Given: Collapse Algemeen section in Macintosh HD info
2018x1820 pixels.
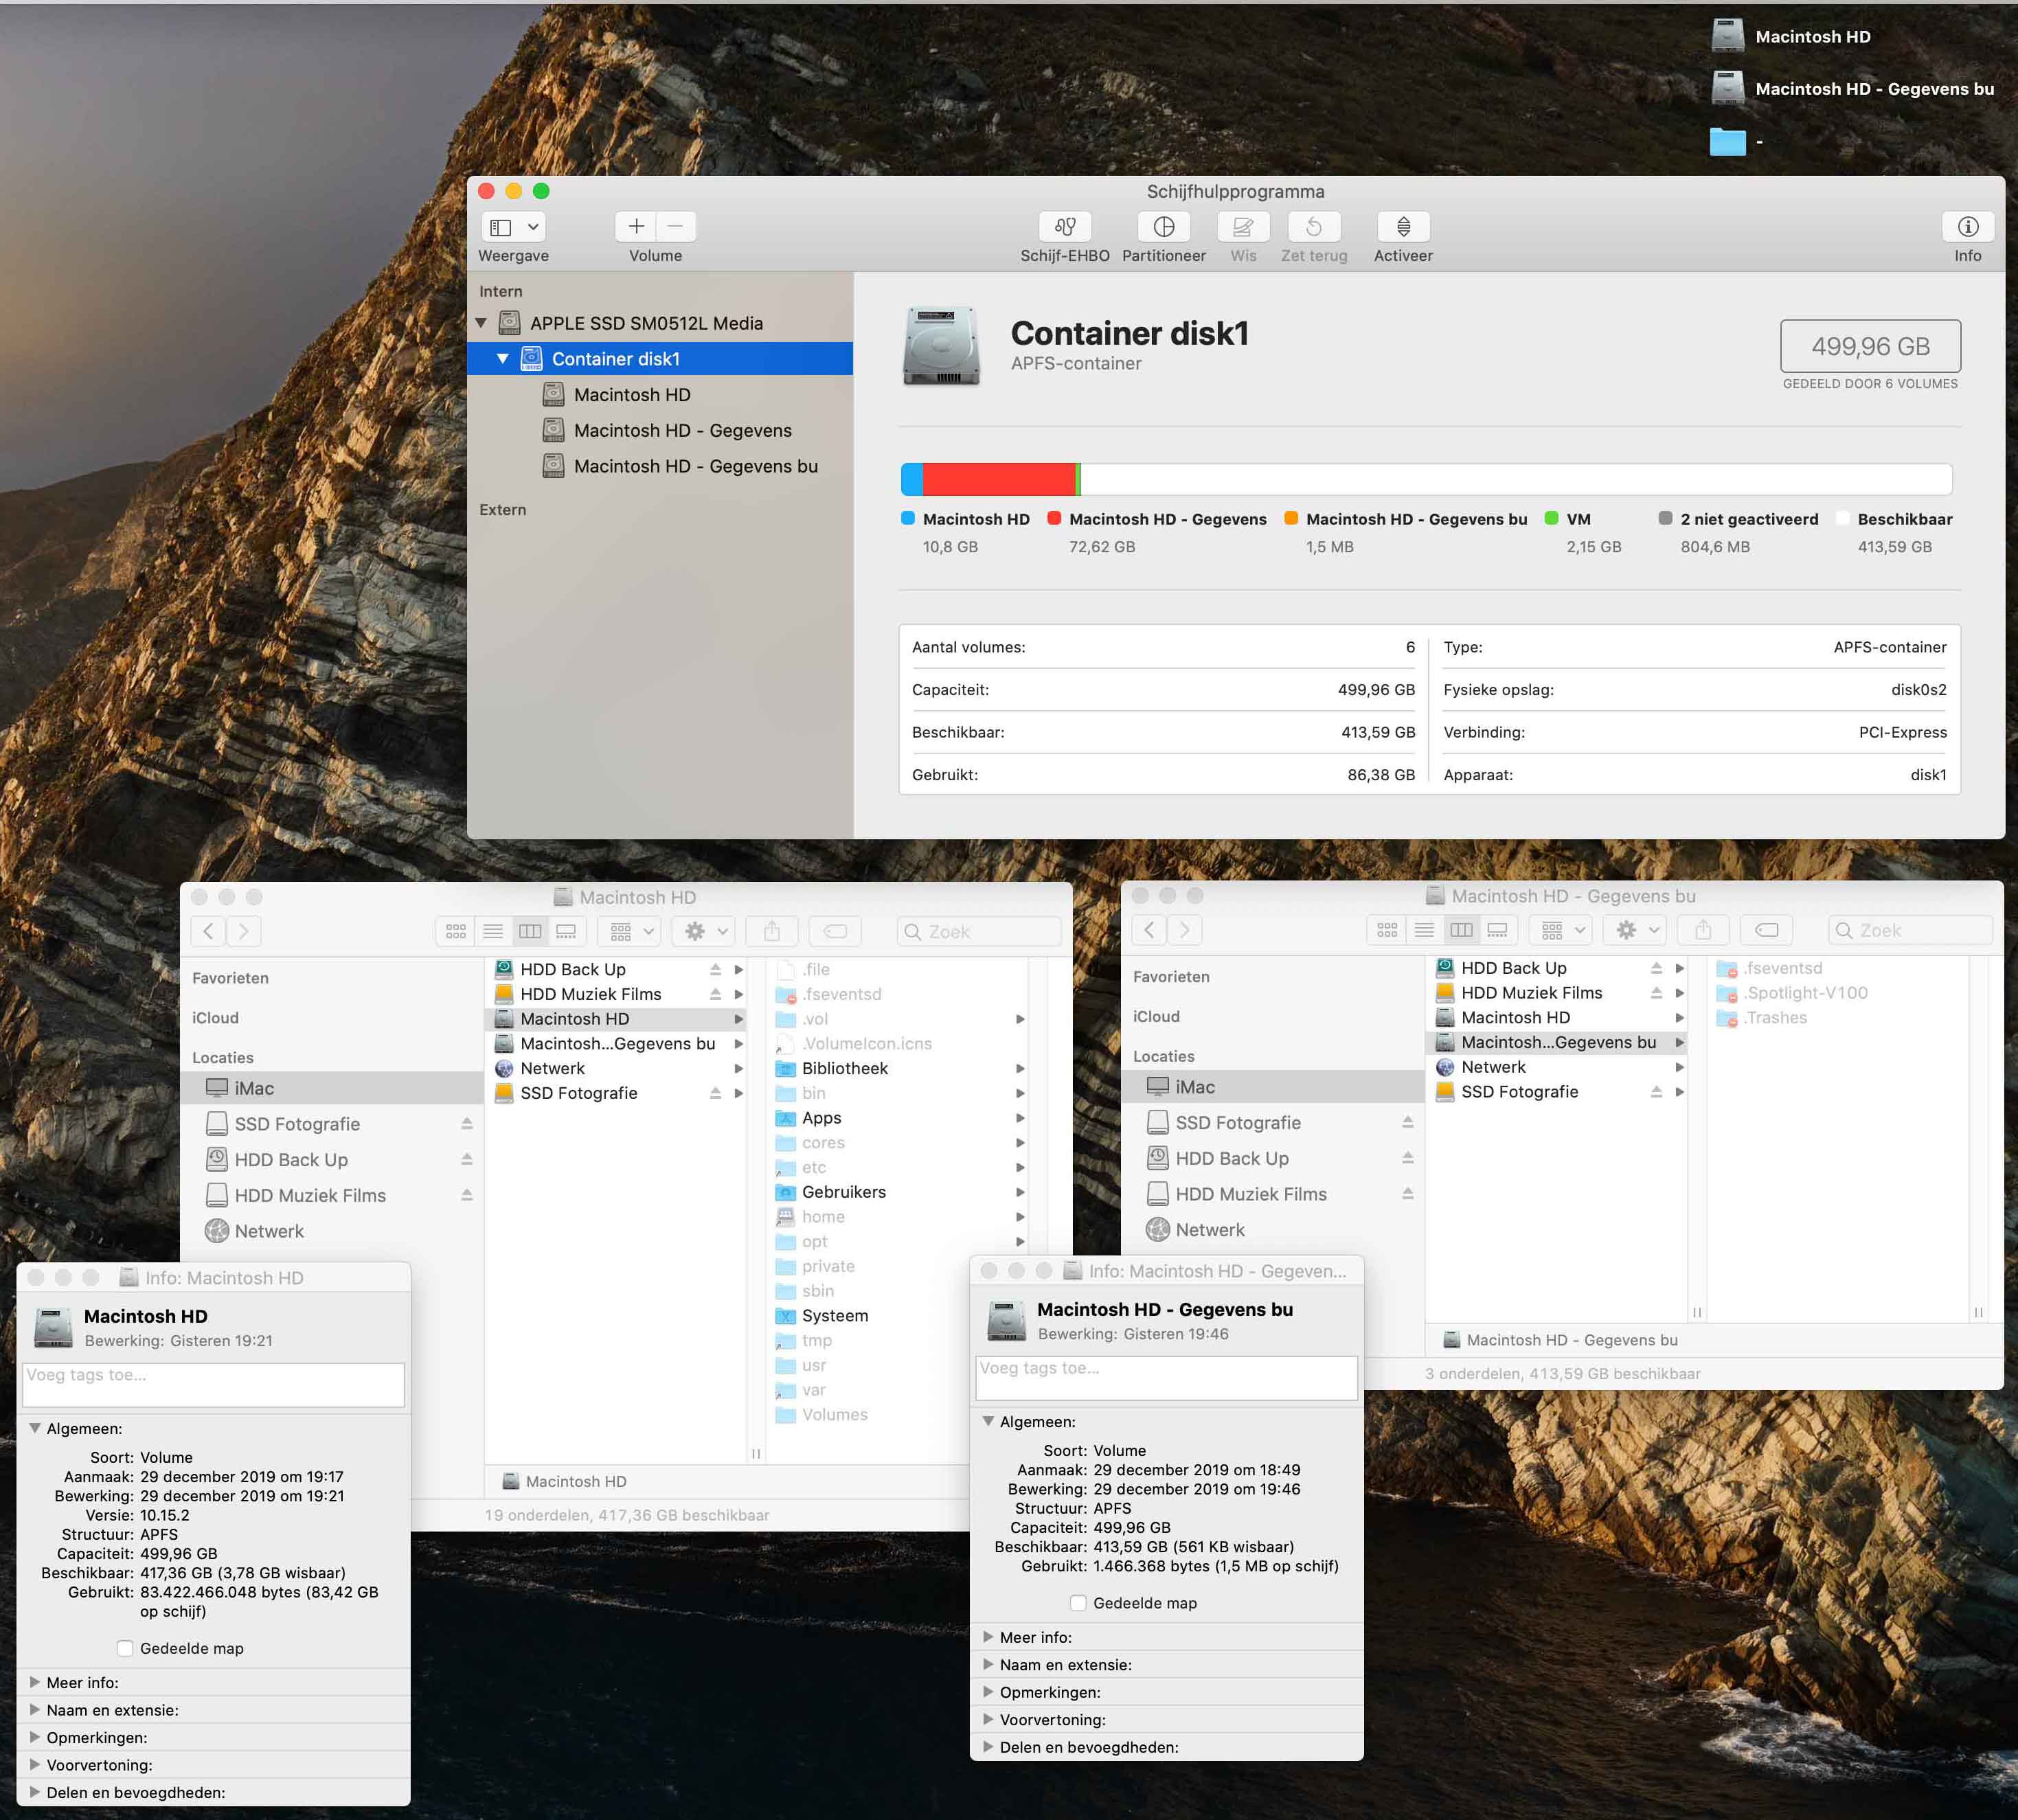Looking at the screenshot, I should [x=35, y=1429].
